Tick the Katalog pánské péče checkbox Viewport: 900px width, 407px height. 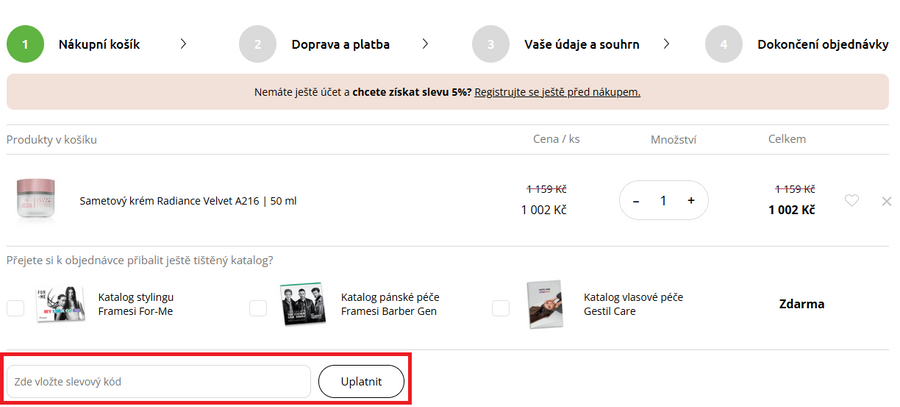point(258,308)
